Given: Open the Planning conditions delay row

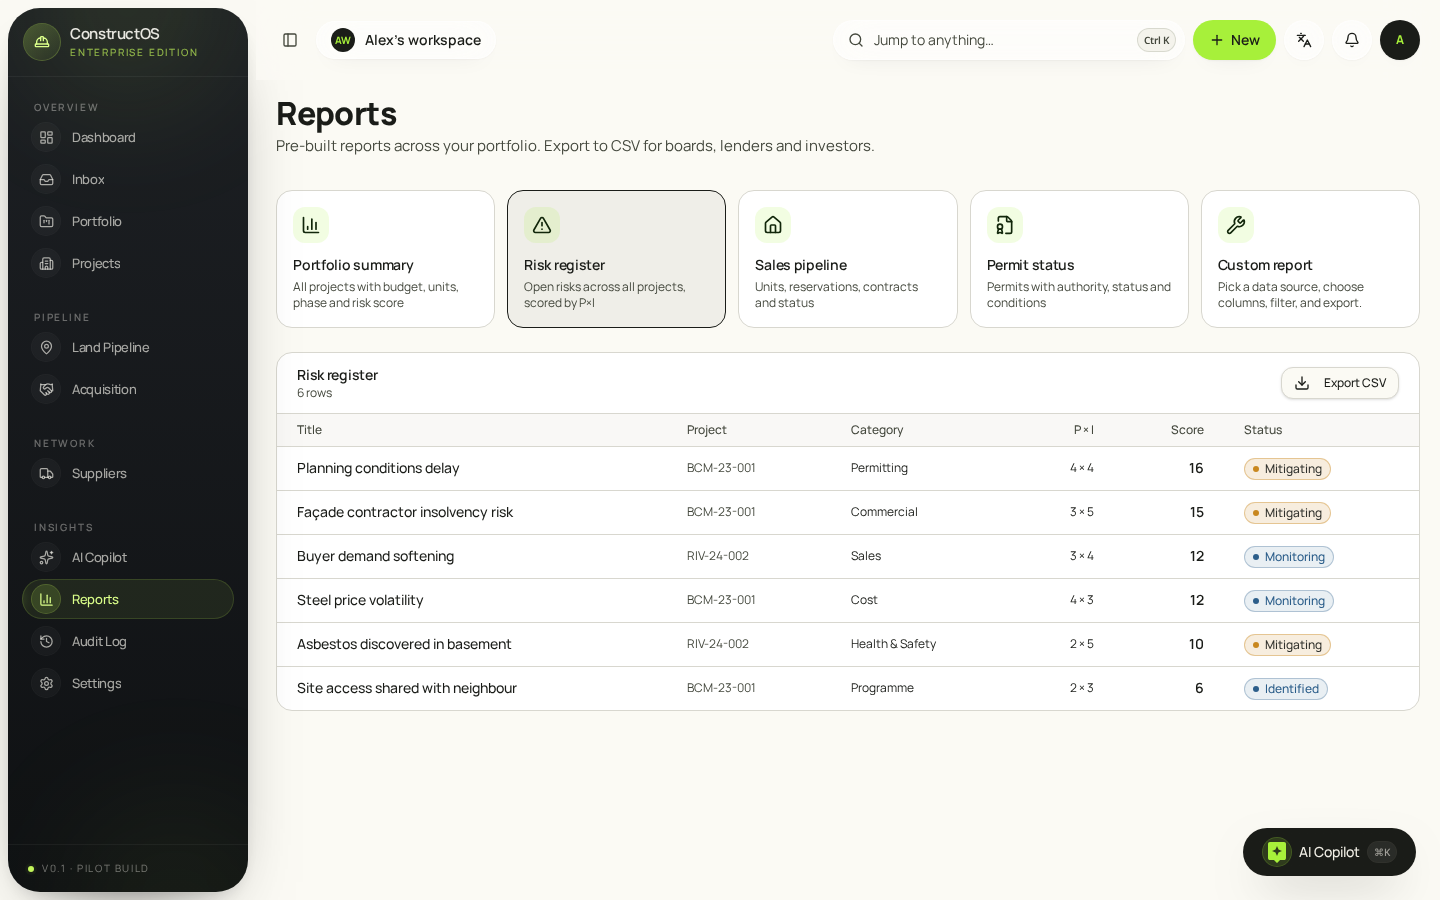Looking at the screenshot, I should 848,468.
